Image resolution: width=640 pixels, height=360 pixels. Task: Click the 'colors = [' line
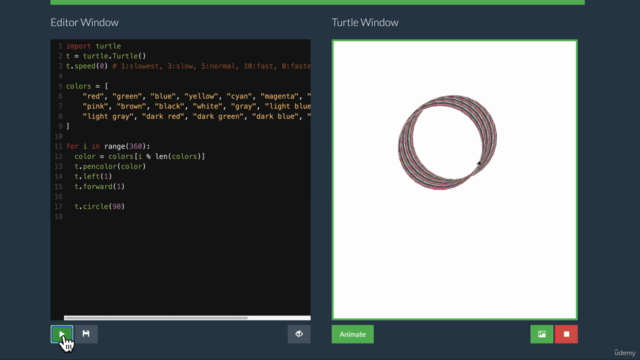(87, 86)
